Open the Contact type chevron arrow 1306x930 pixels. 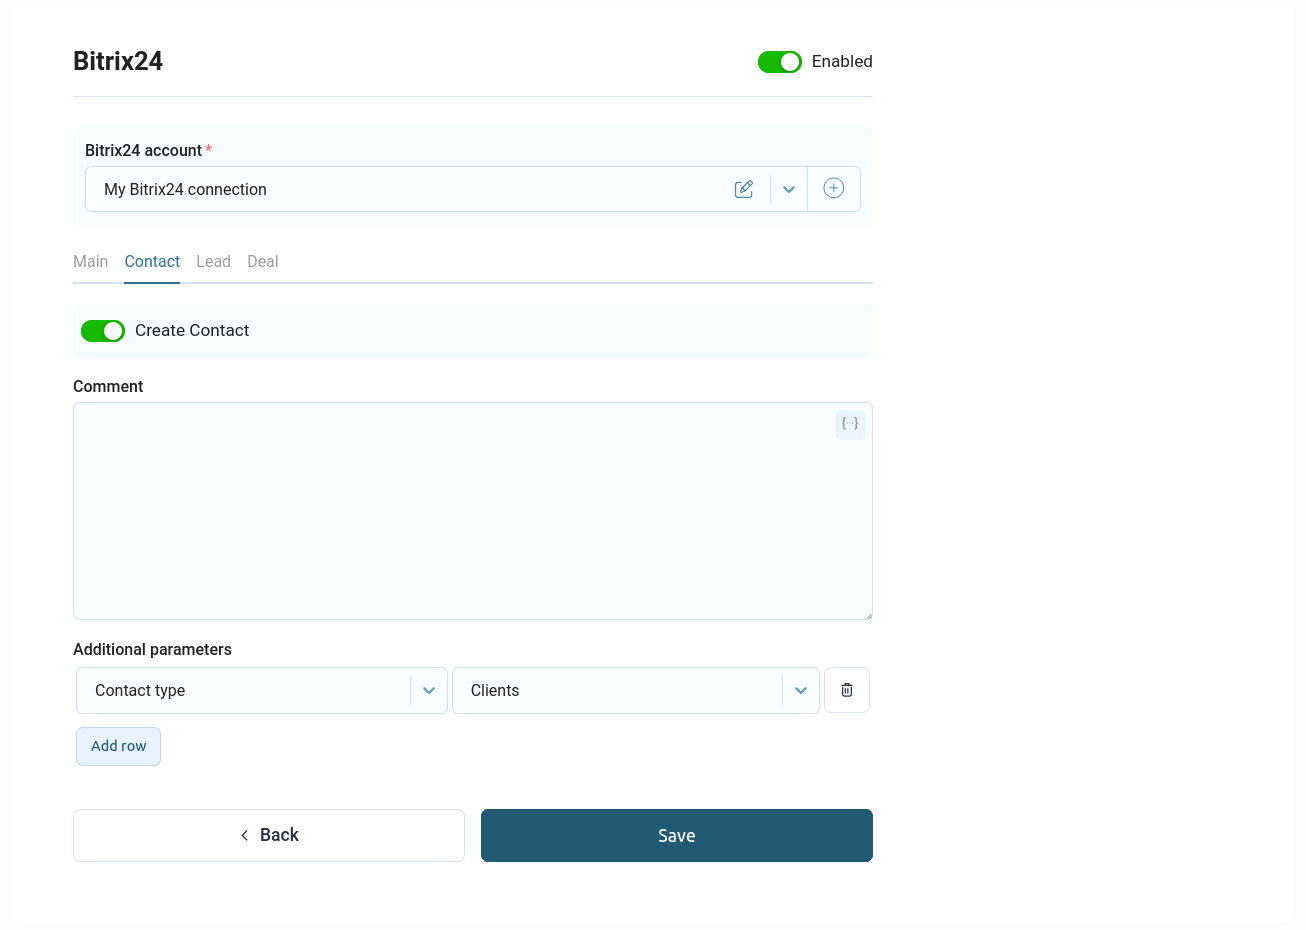[x=429, y=691]
